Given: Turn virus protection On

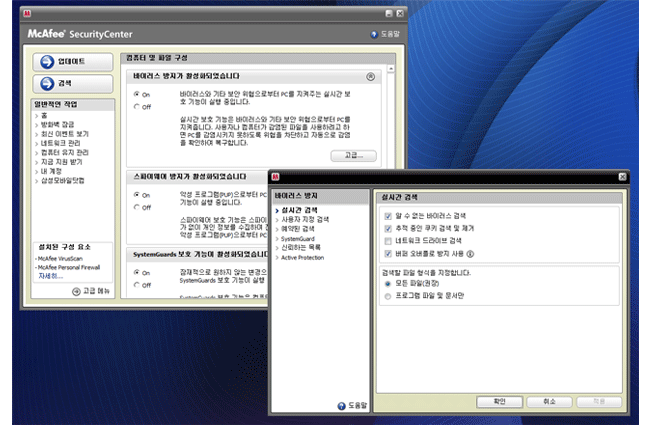Looking at the screenshot, I should tap(136, 95).
